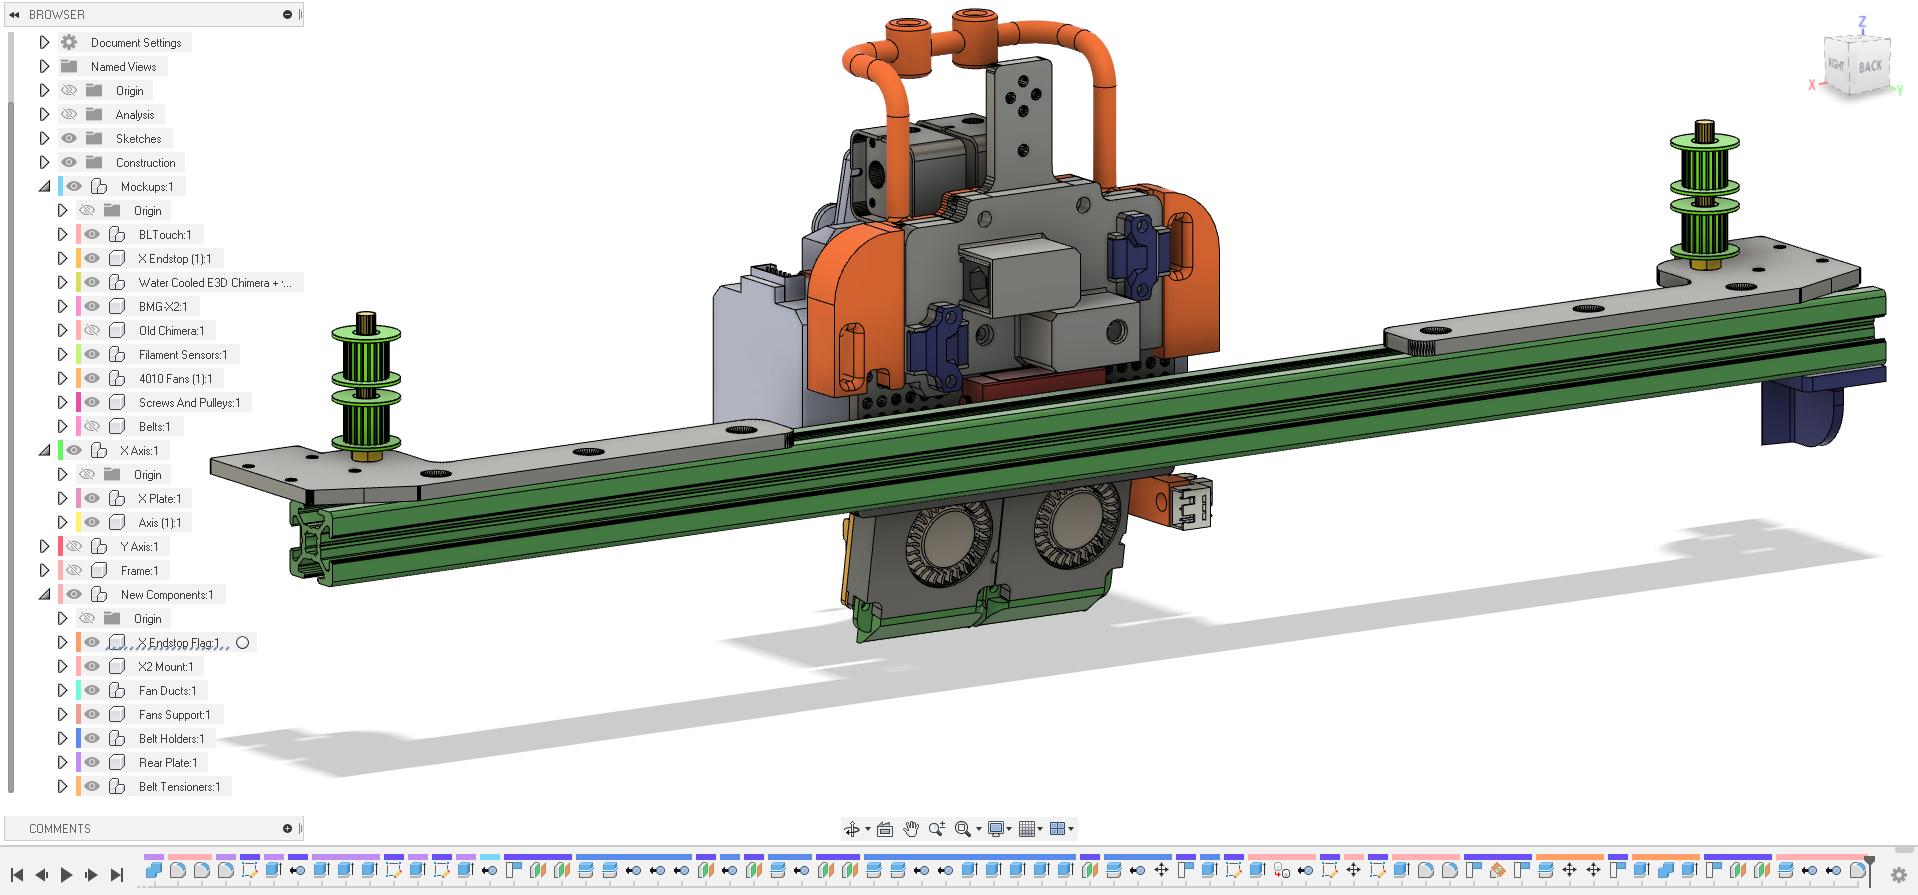Image resolution: width=1918 pixels, height=895 pixels.
Task: Click the BROWSER panel header
Action: click(153, 15)
